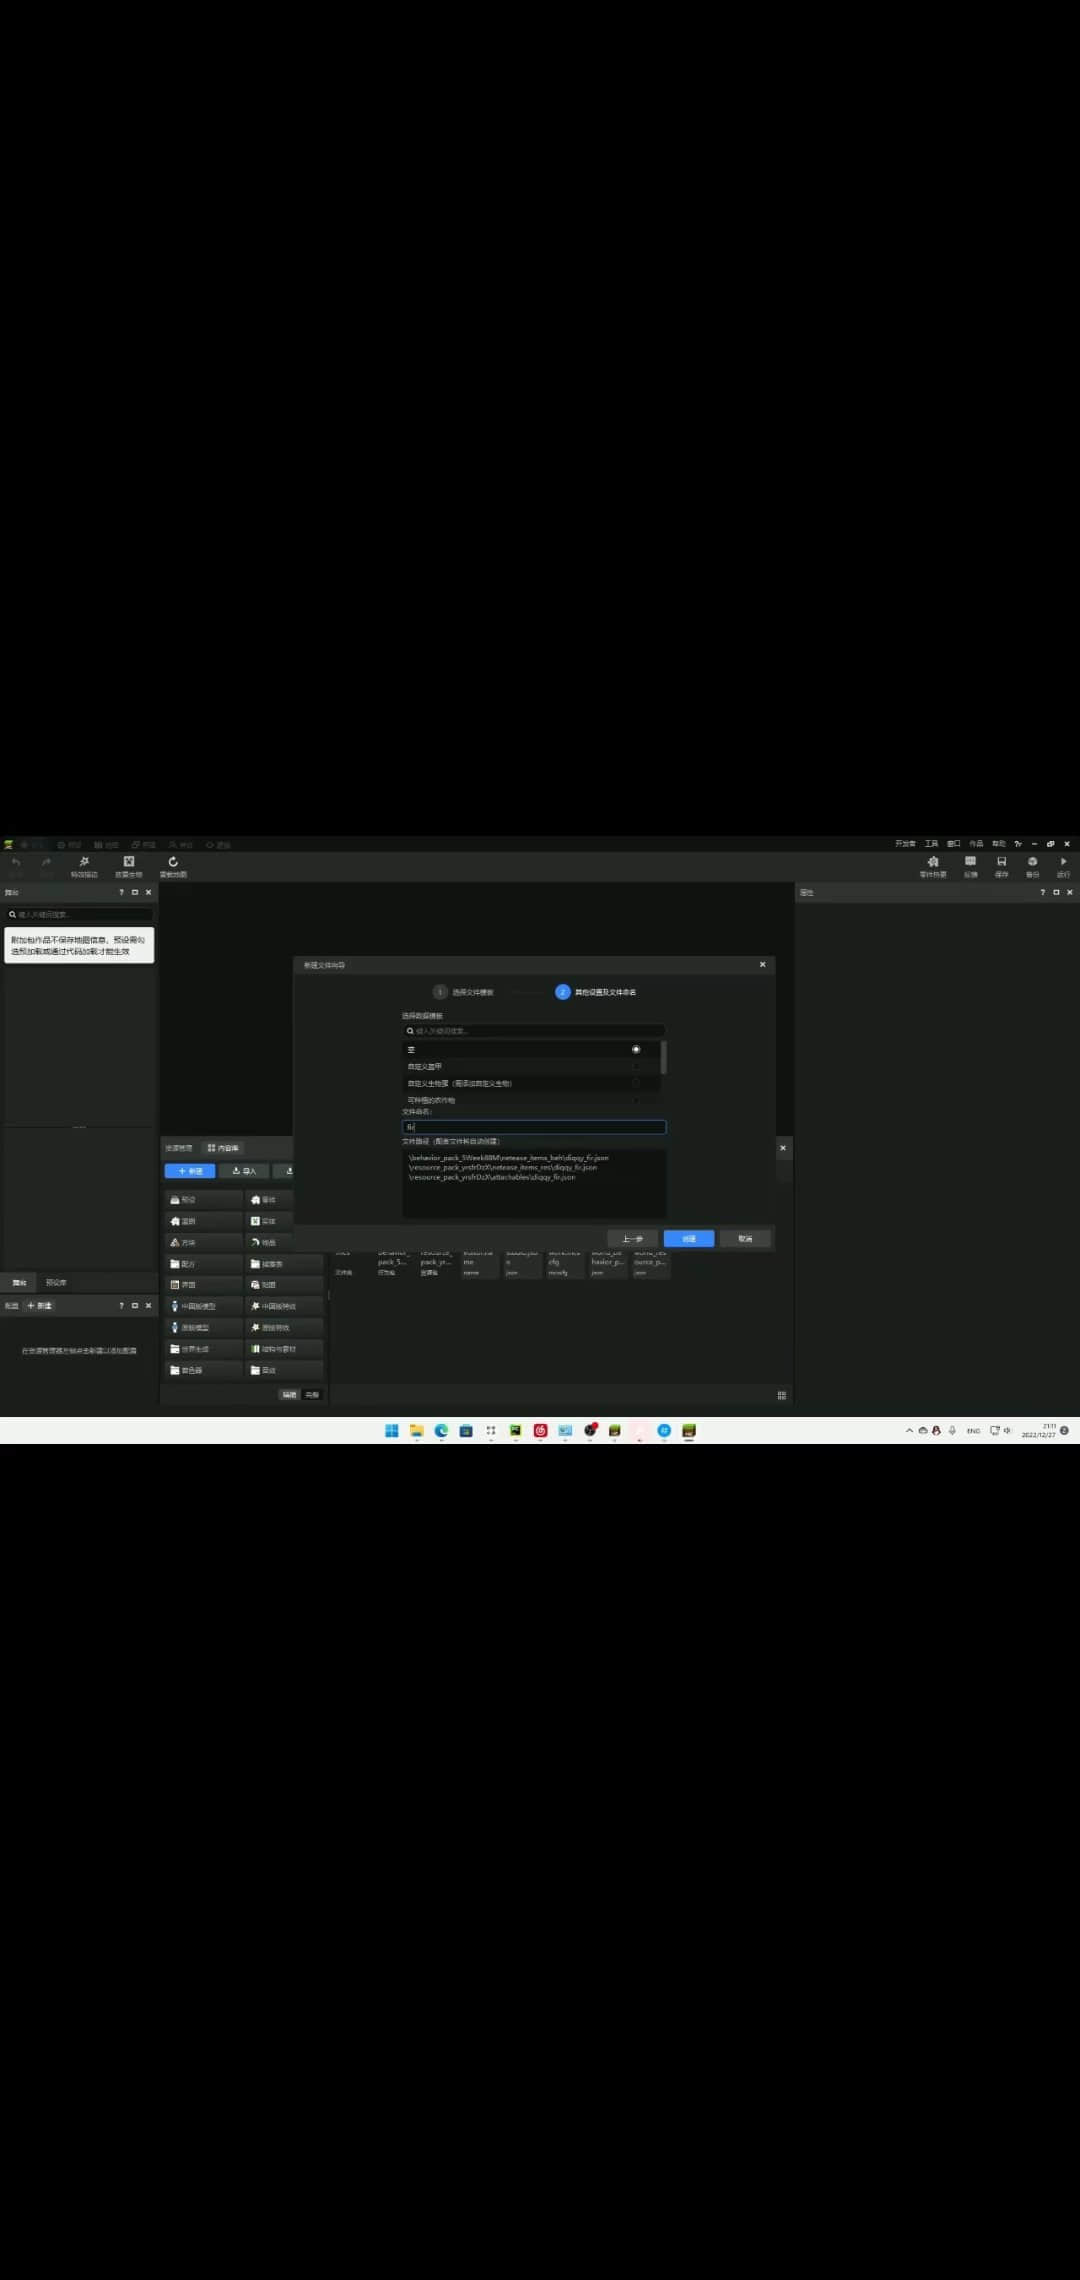Click the blue Create button in the wizard

pyautogui.click(x=688, y=1238)
